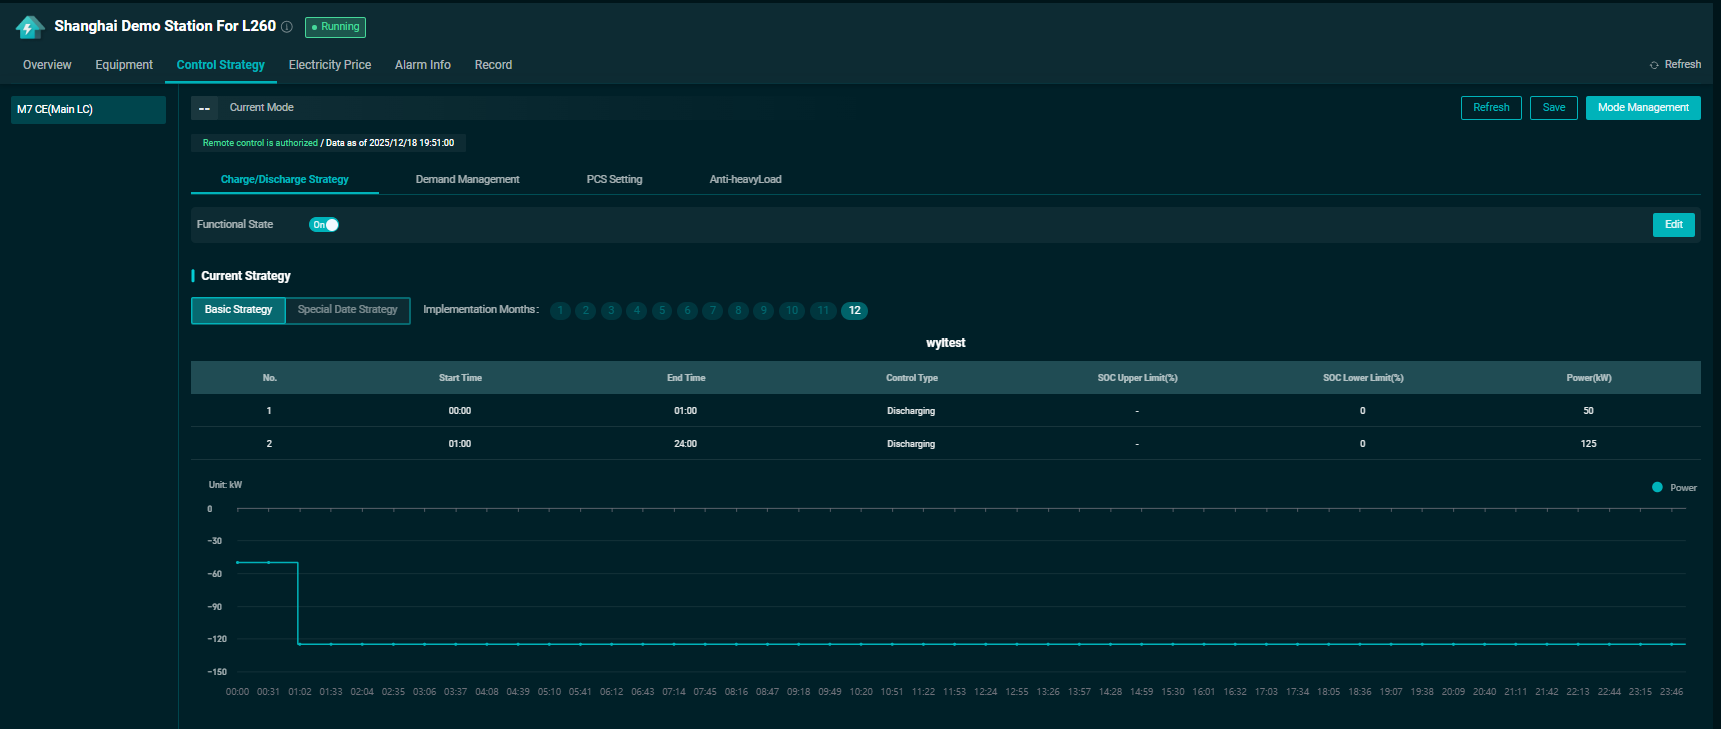Click the Mode Management button
The height and width of the screenshot is (729, 1721).
point(1642,108)
